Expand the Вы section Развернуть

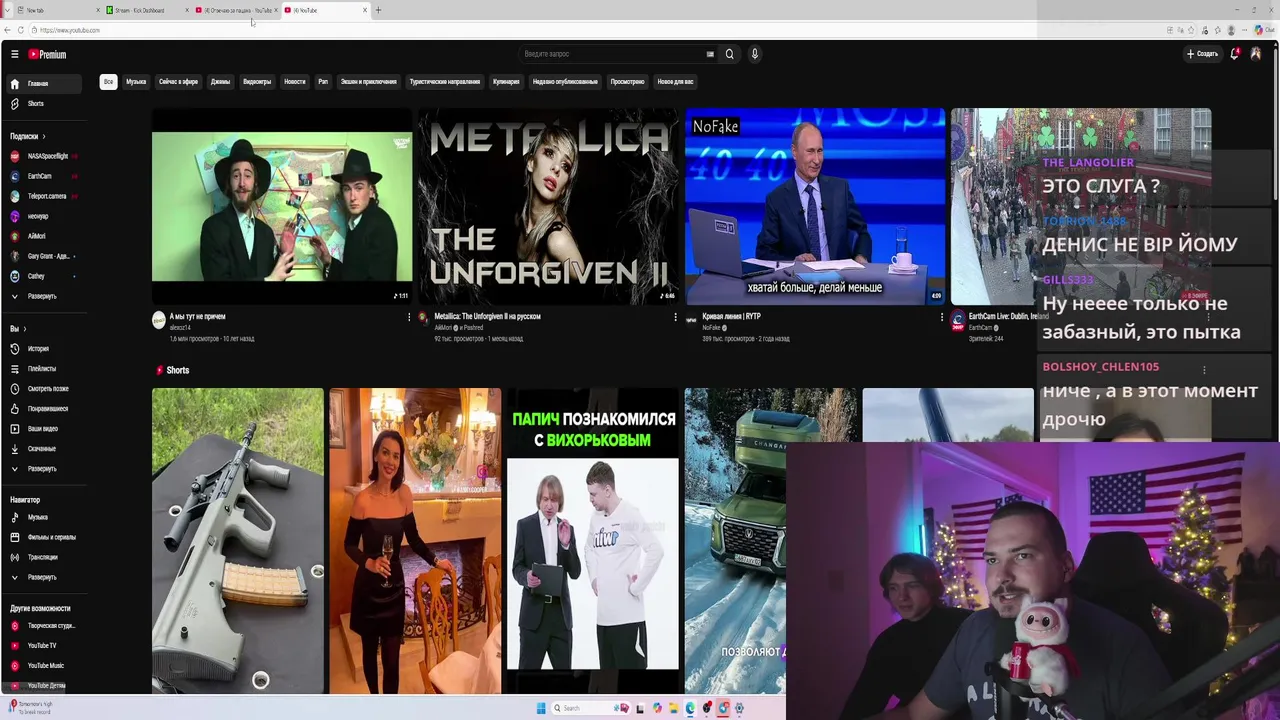tap(42, 469)
